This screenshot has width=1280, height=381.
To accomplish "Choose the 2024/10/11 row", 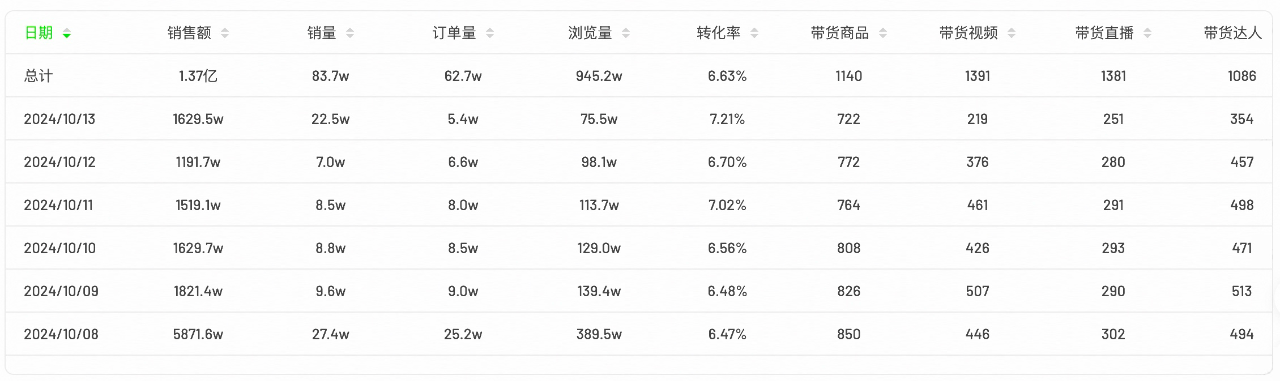I will 640,205.
